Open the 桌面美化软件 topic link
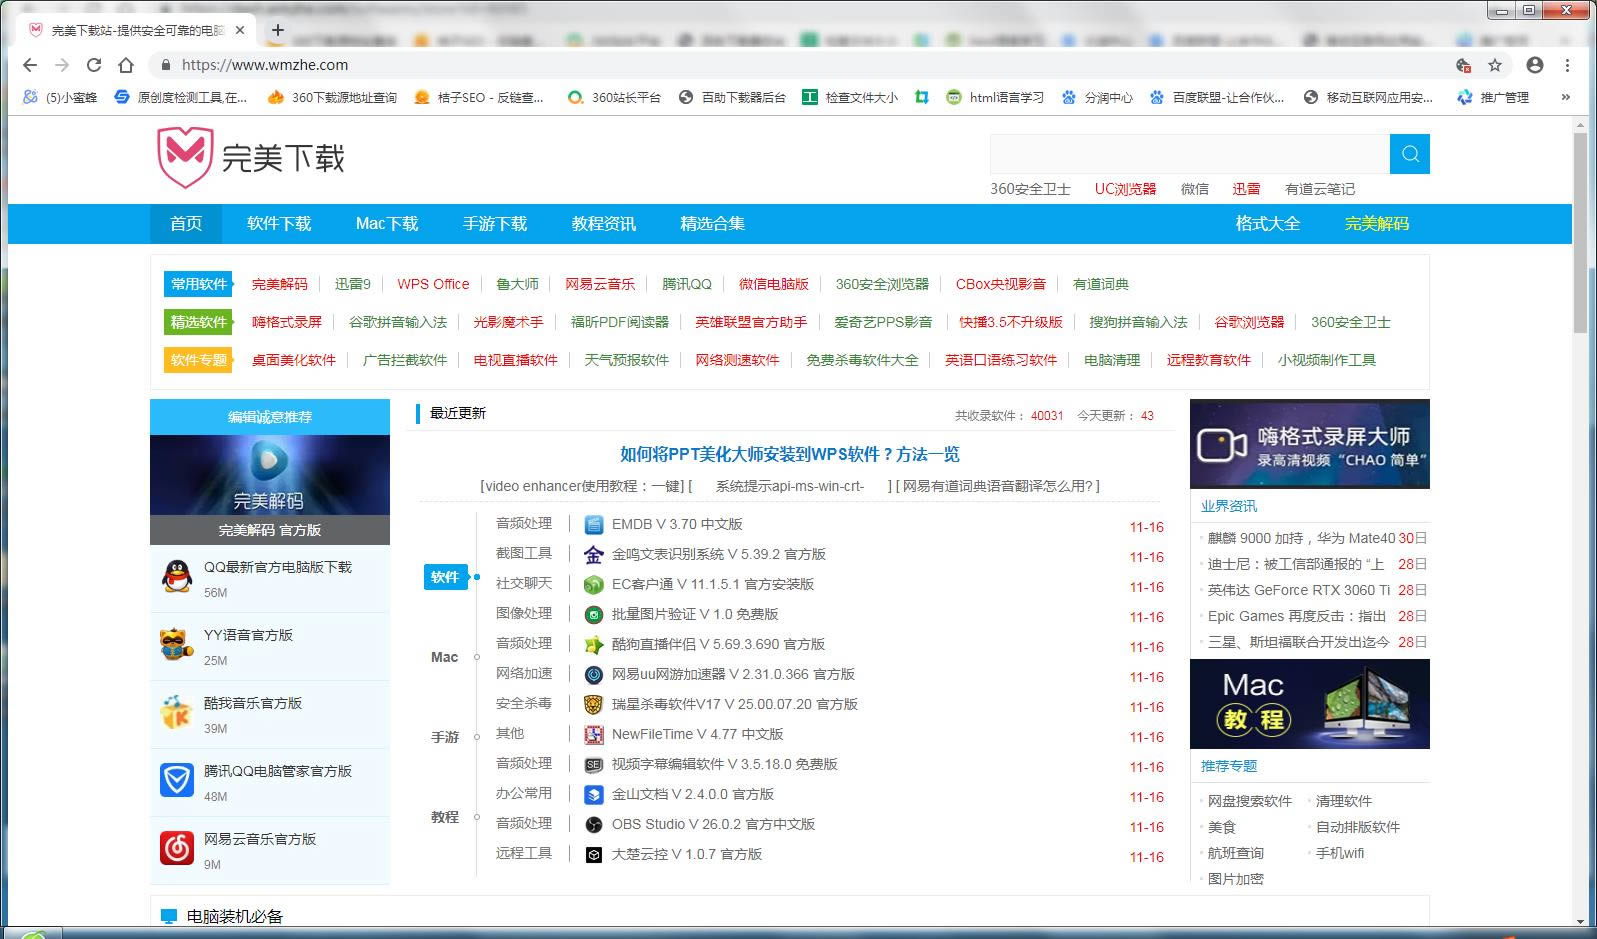Image resolution: width=1597 pixels, height=939 pixels. click(294, 360)
